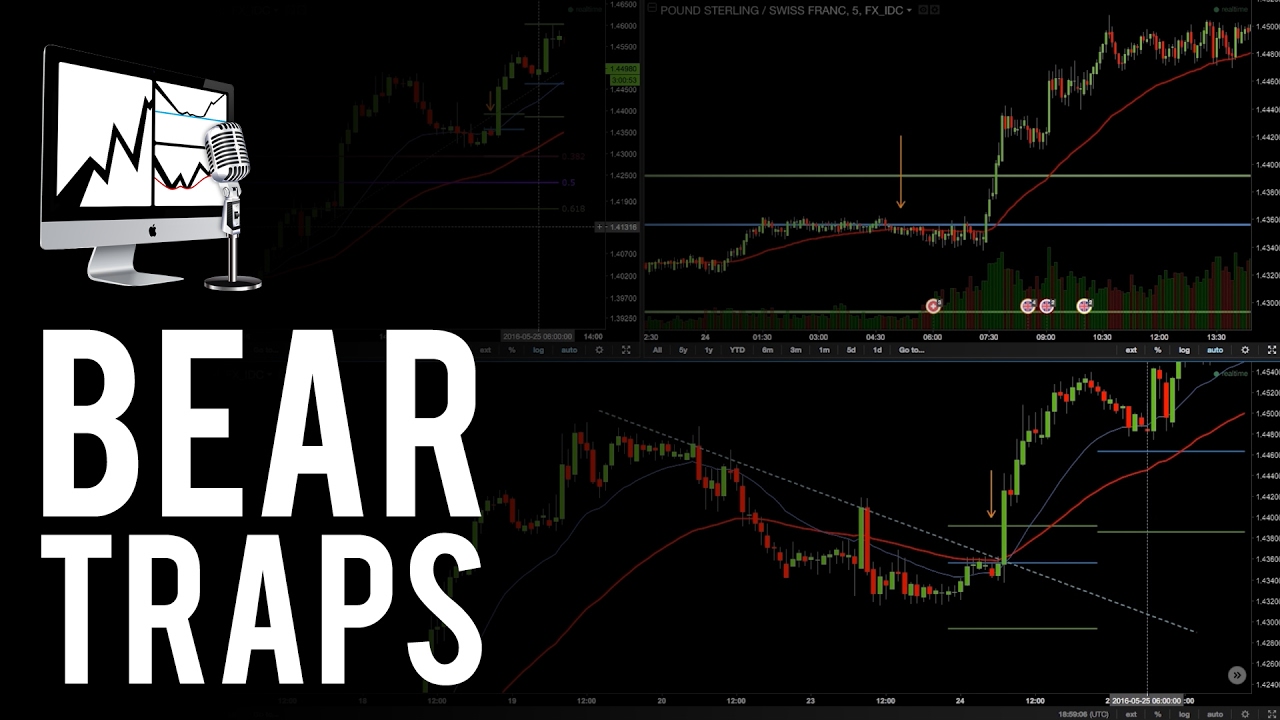Select the 1y time range
This screenshot has width=1280, height=720.
pos(709,350)
